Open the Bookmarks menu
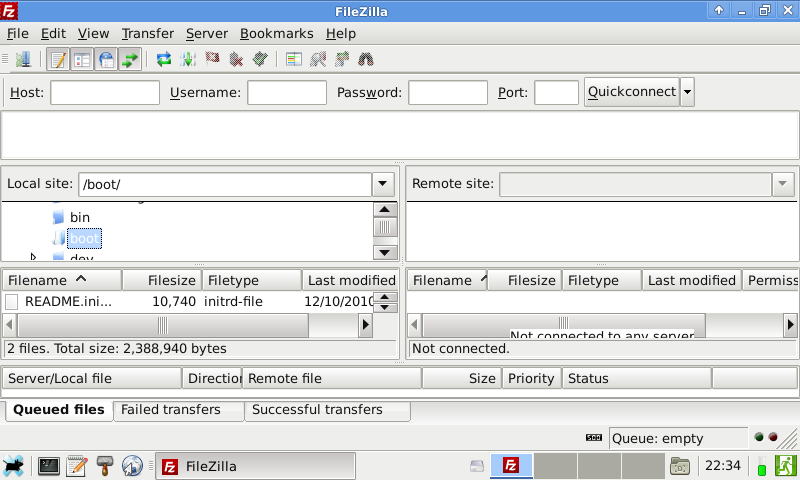Image resolution: width=800 pixels, height=480 pixels. coord(276,33)
